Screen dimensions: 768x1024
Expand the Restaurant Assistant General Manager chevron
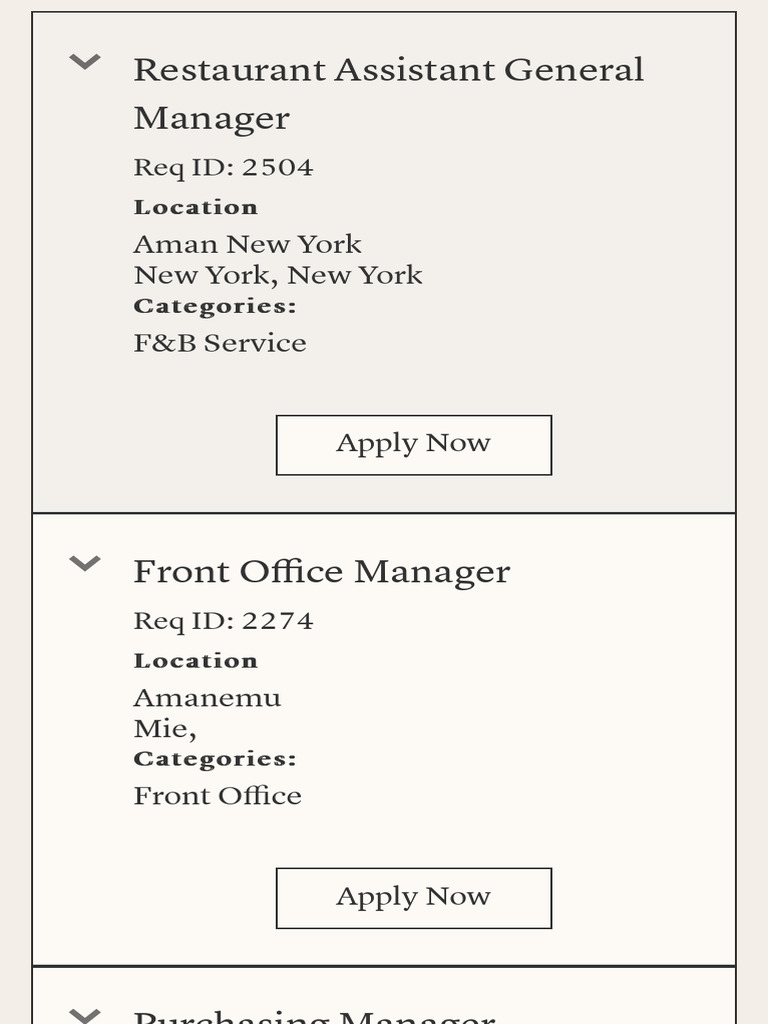click(85, 63)
